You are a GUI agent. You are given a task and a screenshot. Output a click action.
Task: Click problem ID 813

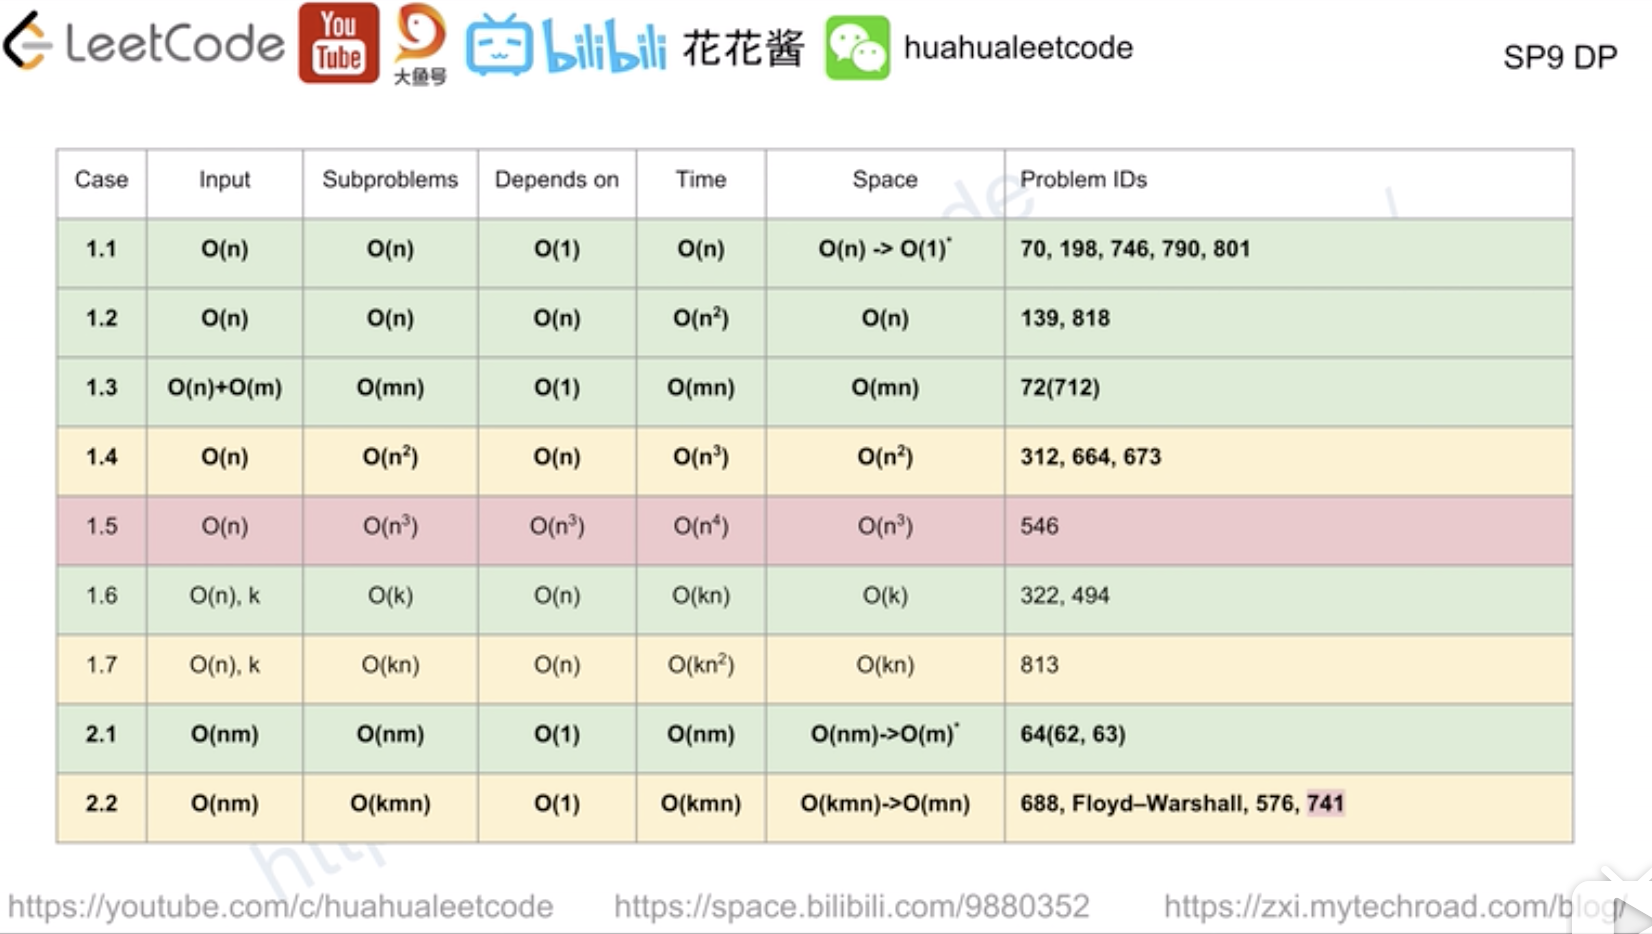[1039, 665]
